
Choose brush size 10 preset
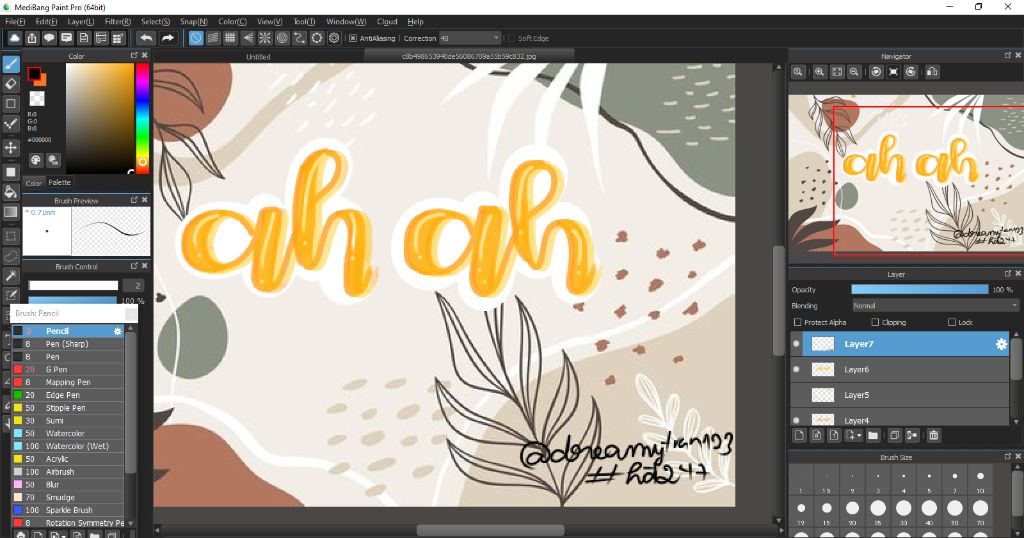(x=980, y=479)
